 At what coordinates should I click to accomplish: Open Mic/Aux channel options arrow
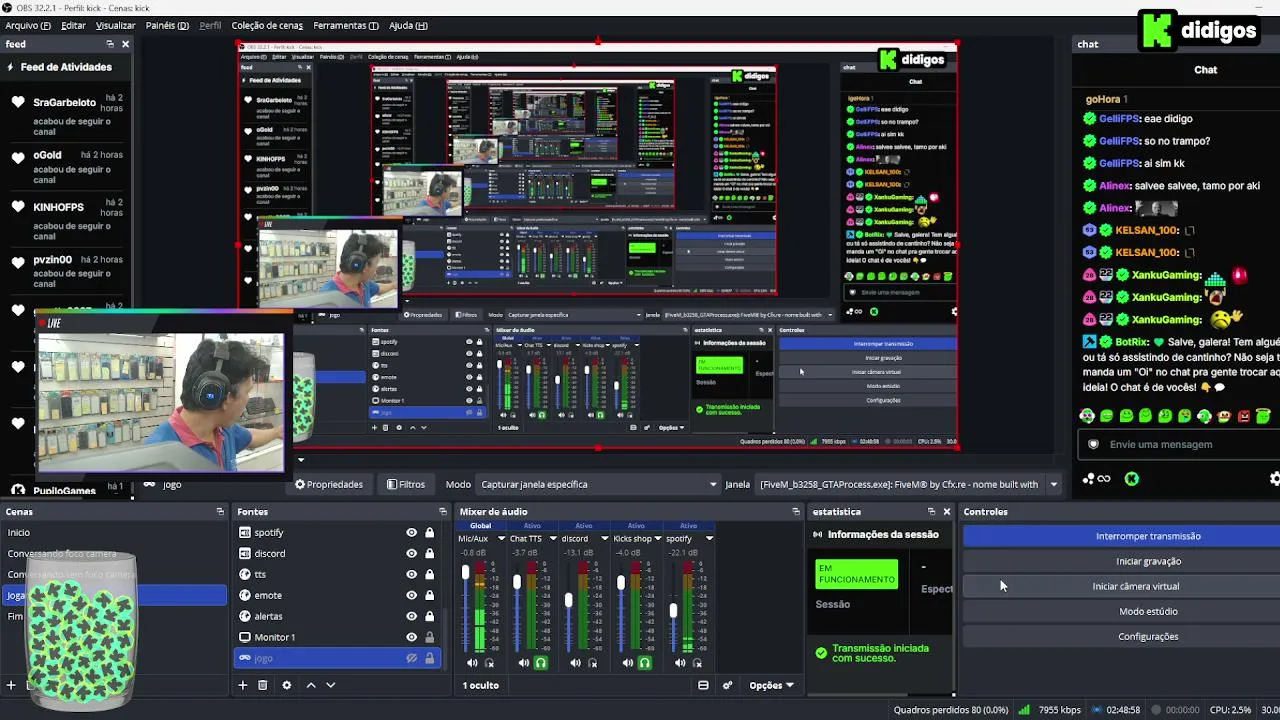tap(501, 538)
